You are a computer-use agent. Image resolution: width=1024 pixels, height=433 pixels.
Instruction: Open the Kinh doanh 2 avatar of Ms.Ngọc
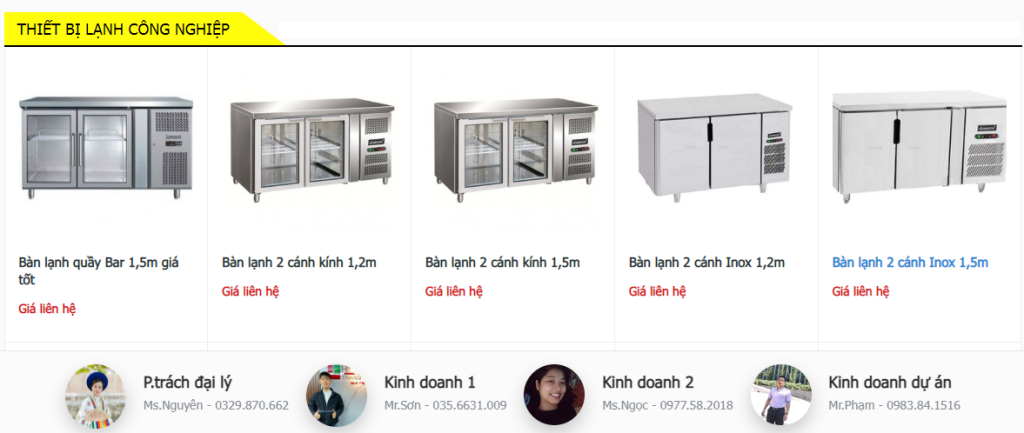pos(554,395)
